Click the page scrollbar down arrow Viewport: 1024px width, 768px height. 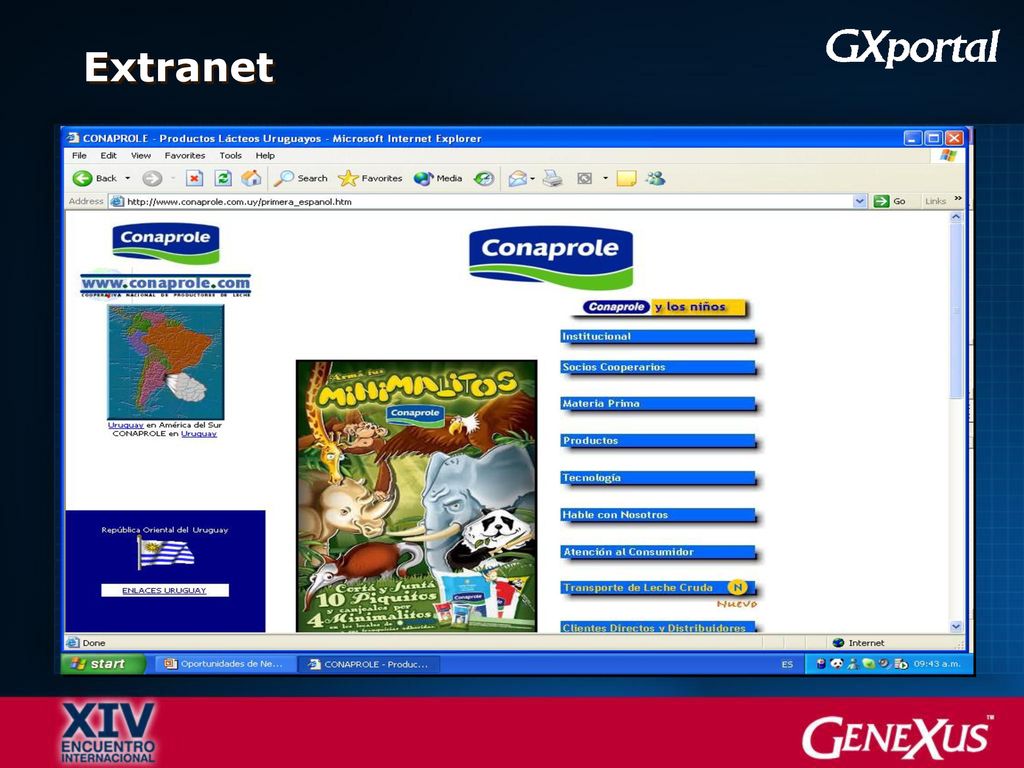pyautogui.click(x=956, y=626)
